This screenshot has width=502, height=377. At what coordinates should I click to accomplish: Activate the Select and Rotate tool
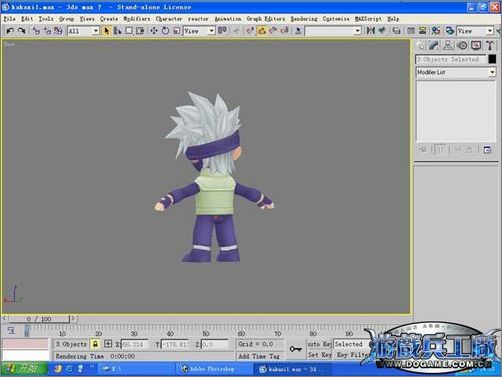[165, 31]
